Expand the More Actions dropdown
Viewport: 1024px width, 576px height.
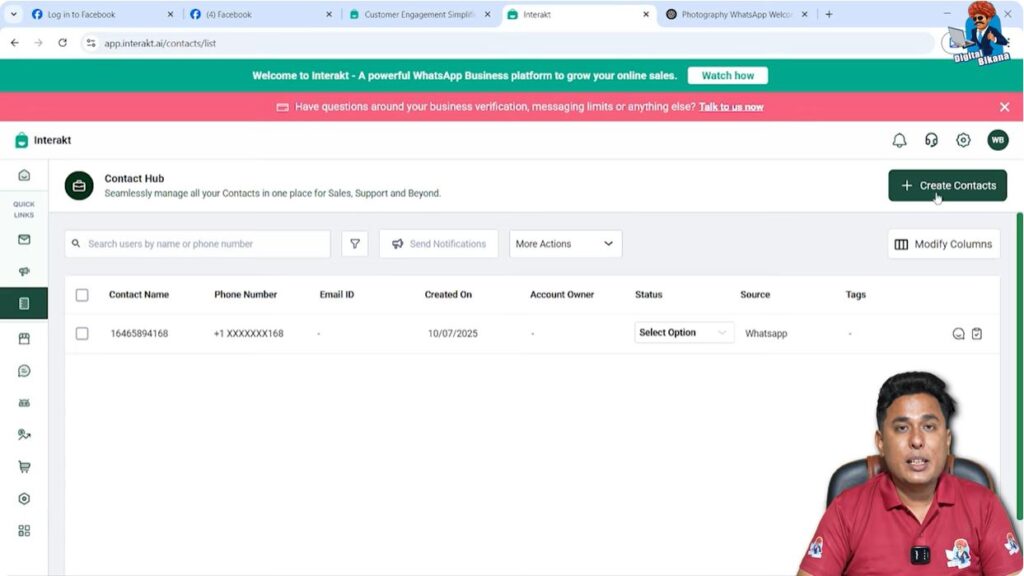[564, 243]
